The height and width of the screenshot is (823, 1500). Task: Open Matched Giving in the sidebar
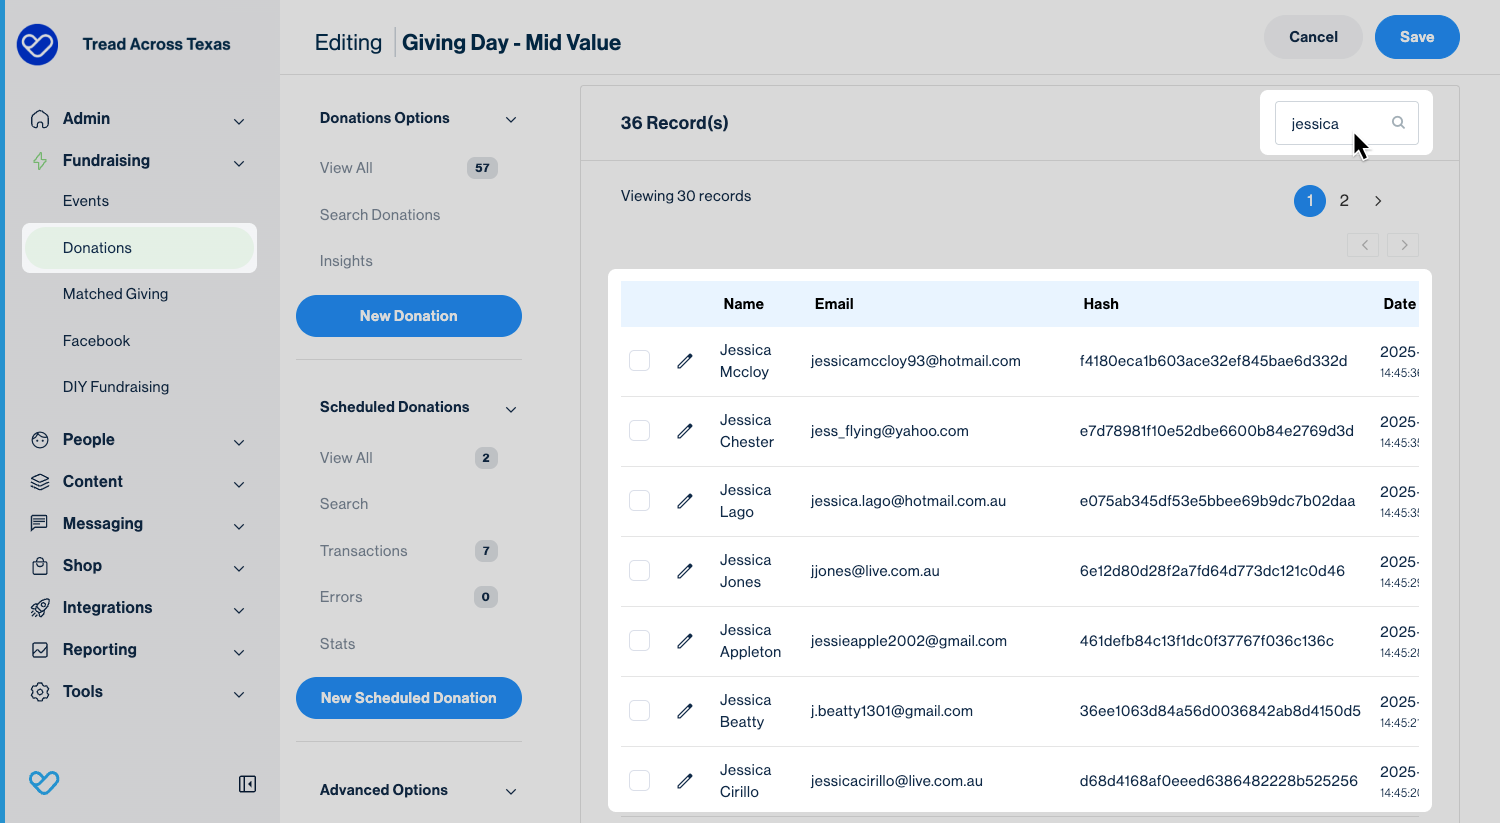point(115,294)
